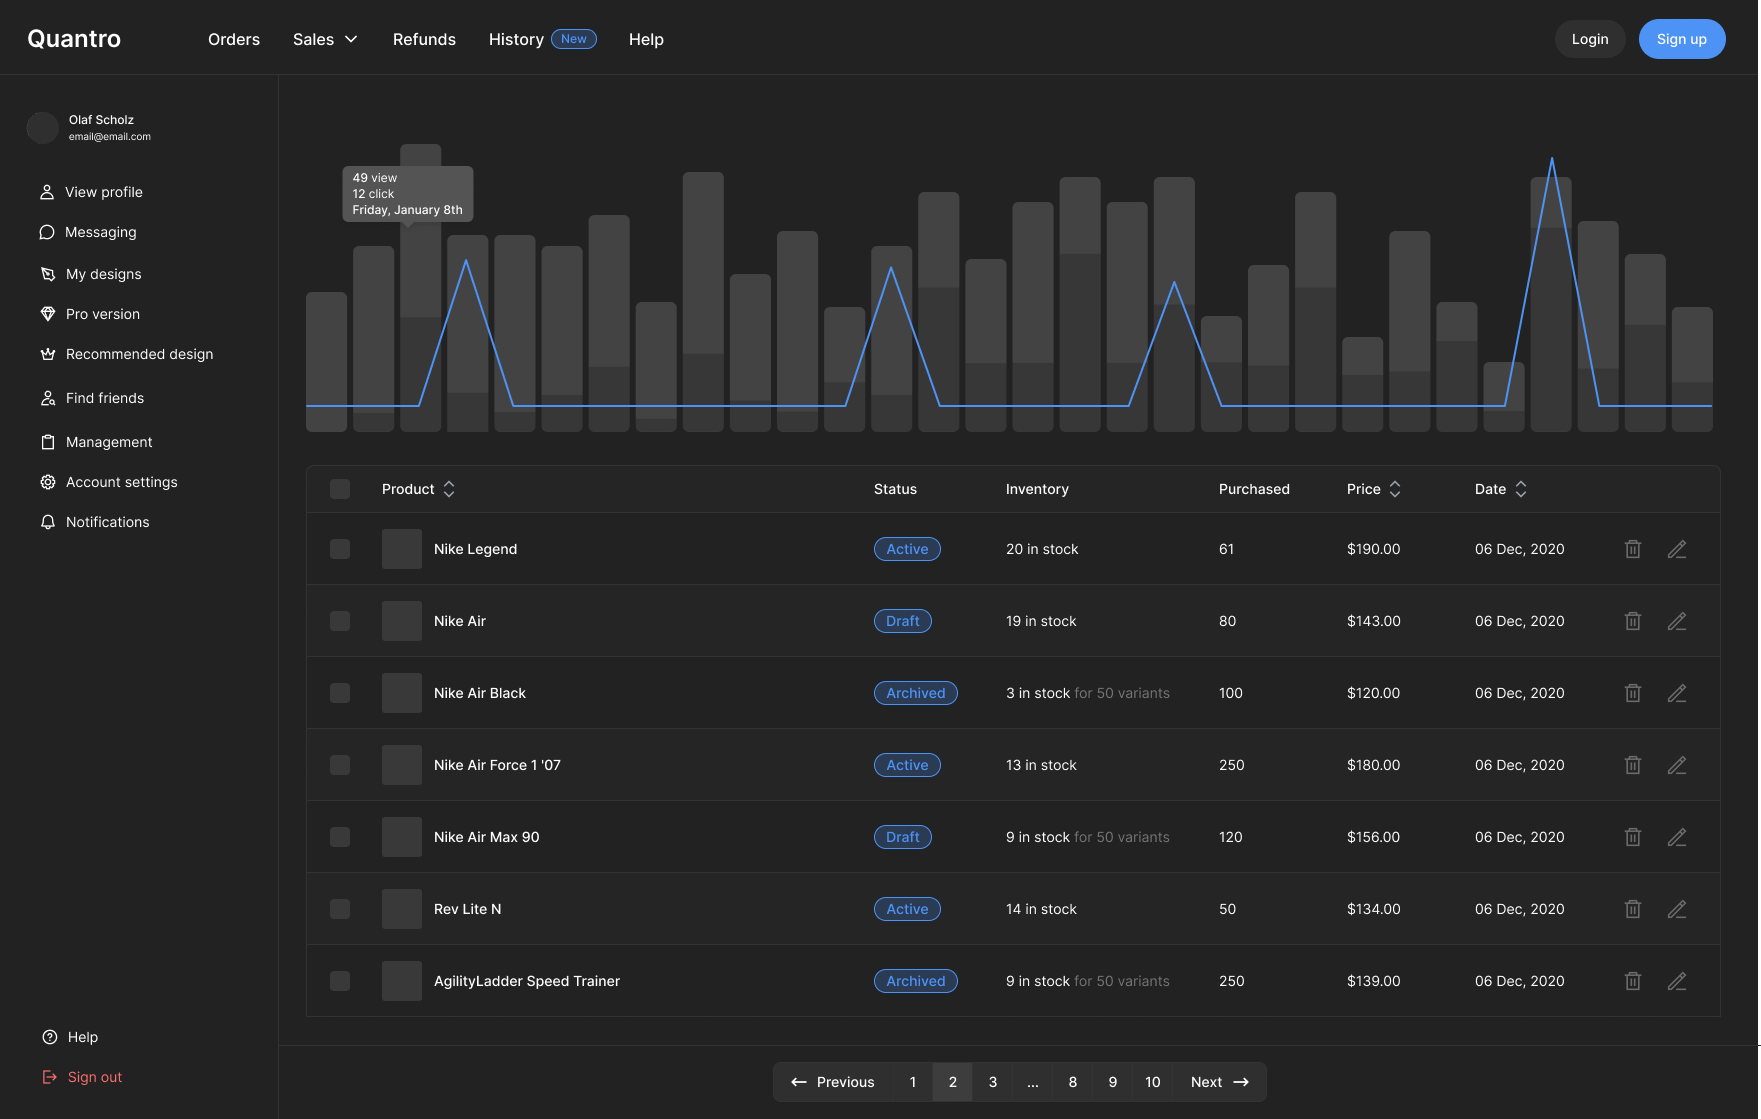This screenshot has width=1761, height=1119.
Task: Check the Nike Legend row checkbox
Action: (340, 549)
